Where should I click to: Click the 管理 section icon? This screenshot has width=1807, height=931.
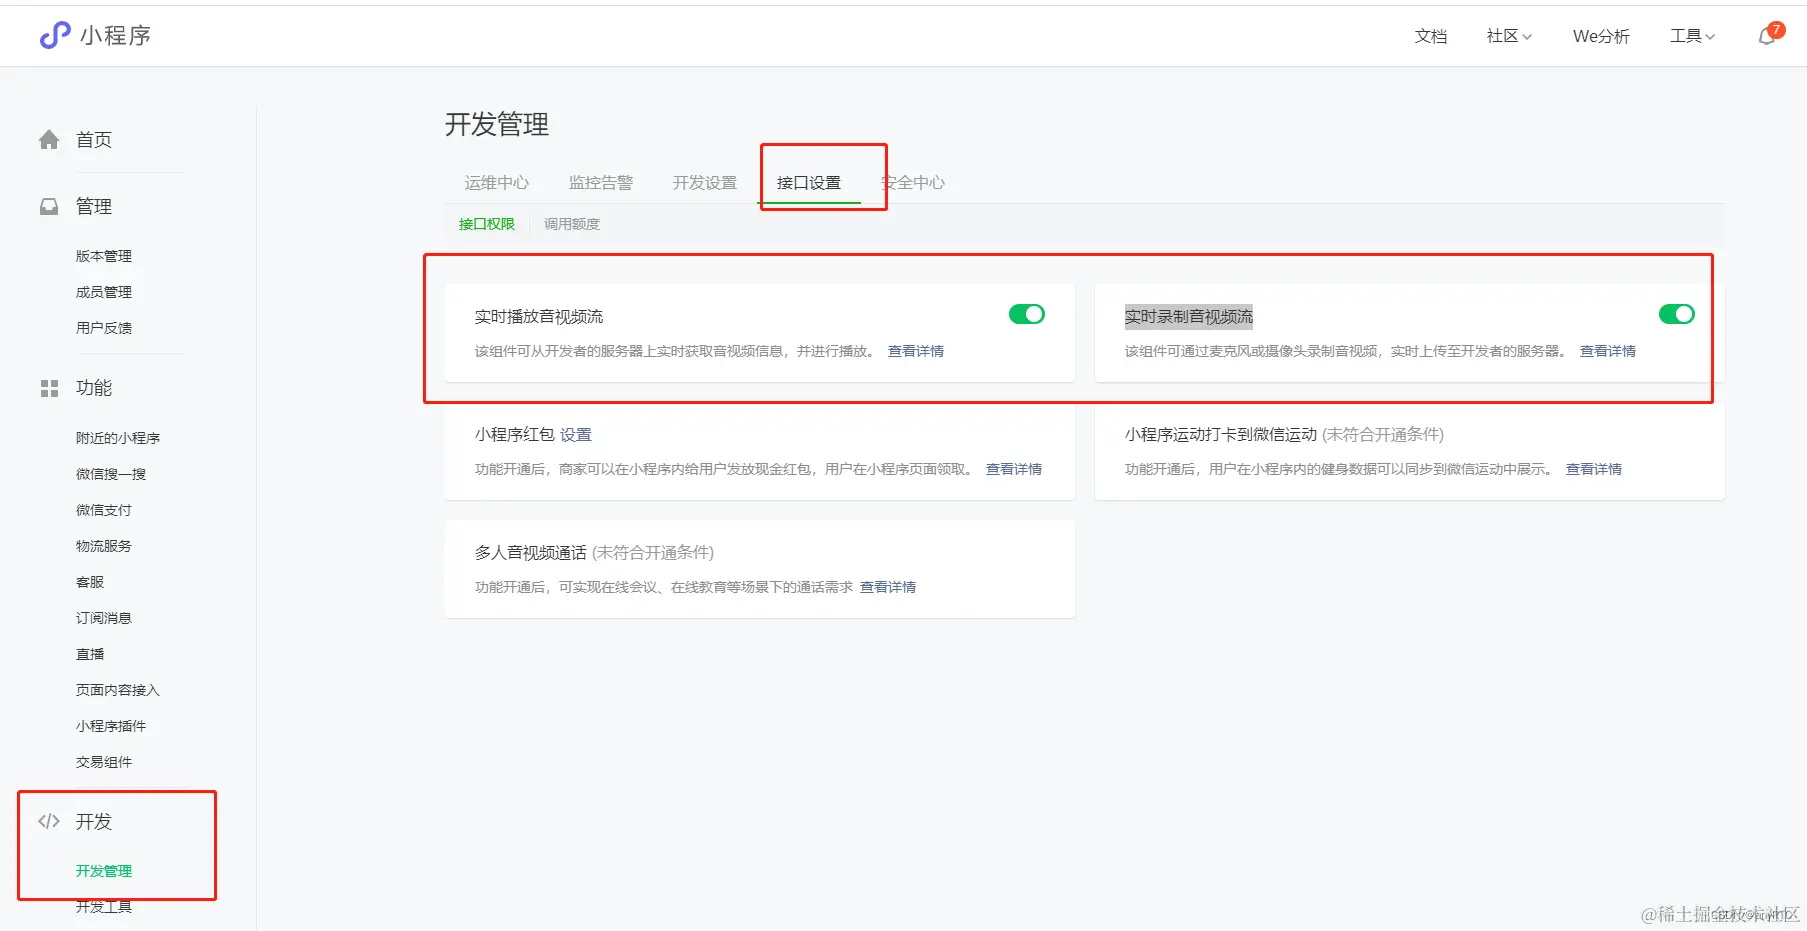click(x=48, y=206)
